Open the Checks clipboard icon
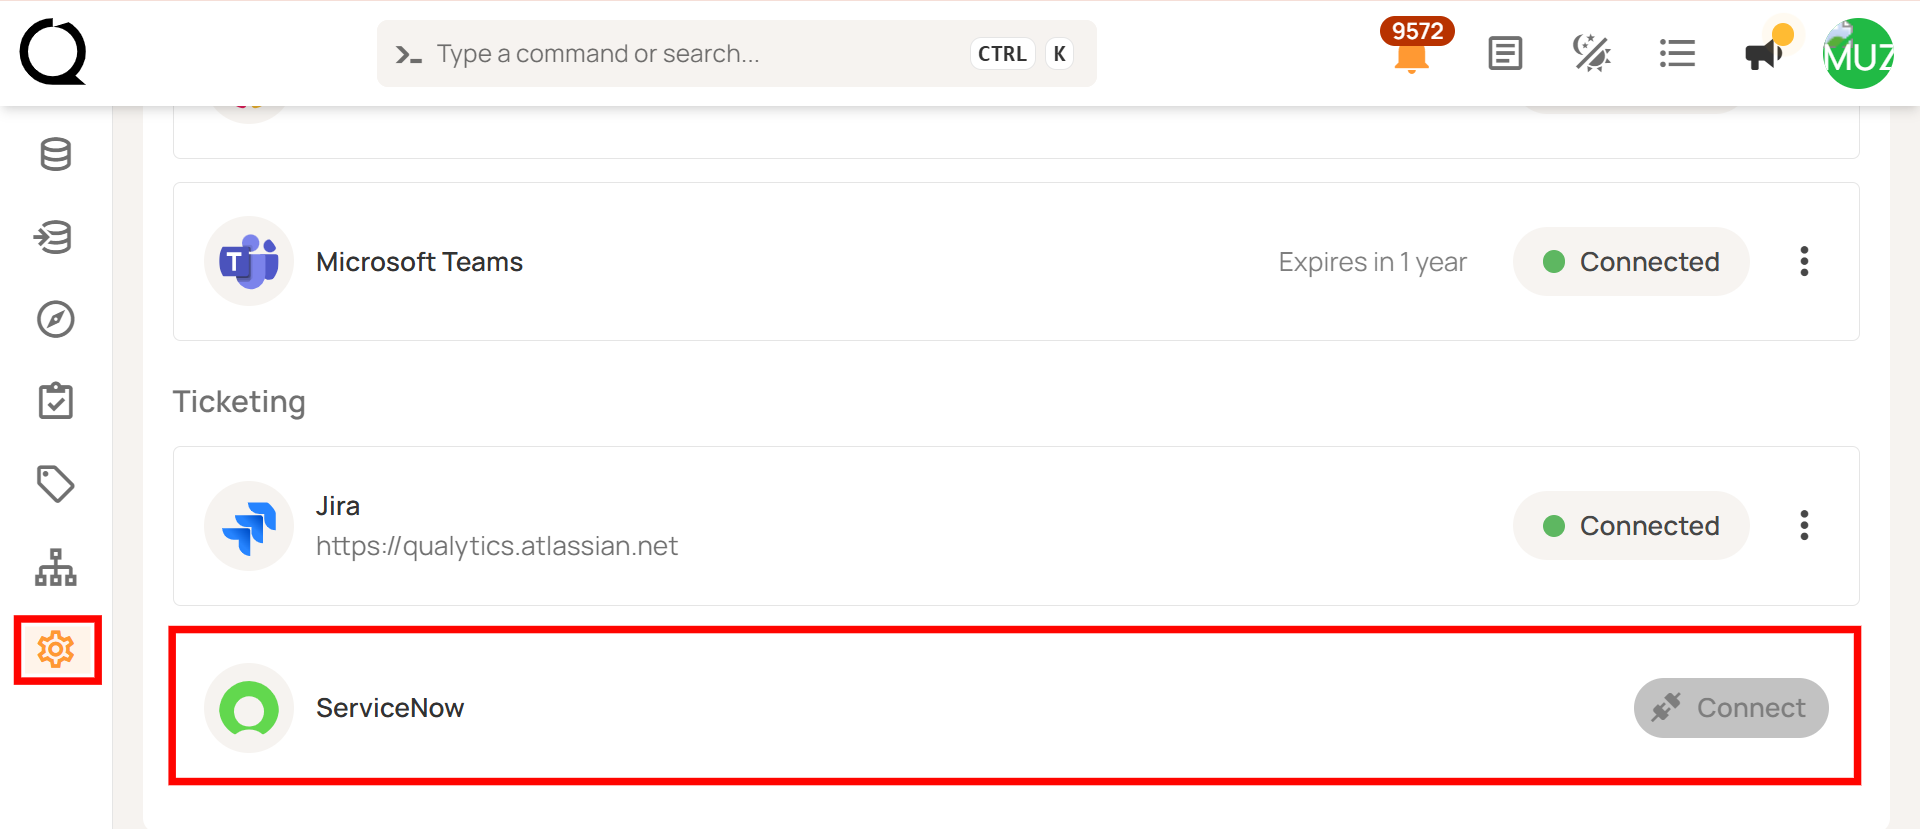The height and width of the screenshot is (829, 1920). (55, 400)
